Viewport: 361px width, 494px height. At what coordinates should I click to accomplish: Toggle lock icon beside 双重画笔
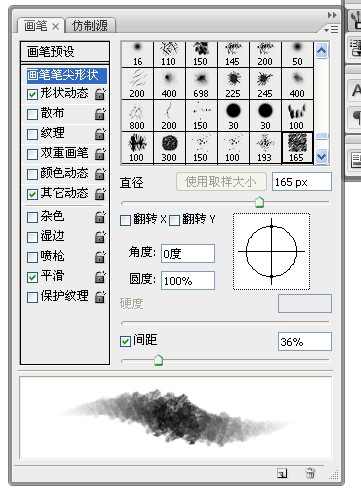(x=100, y=154)
